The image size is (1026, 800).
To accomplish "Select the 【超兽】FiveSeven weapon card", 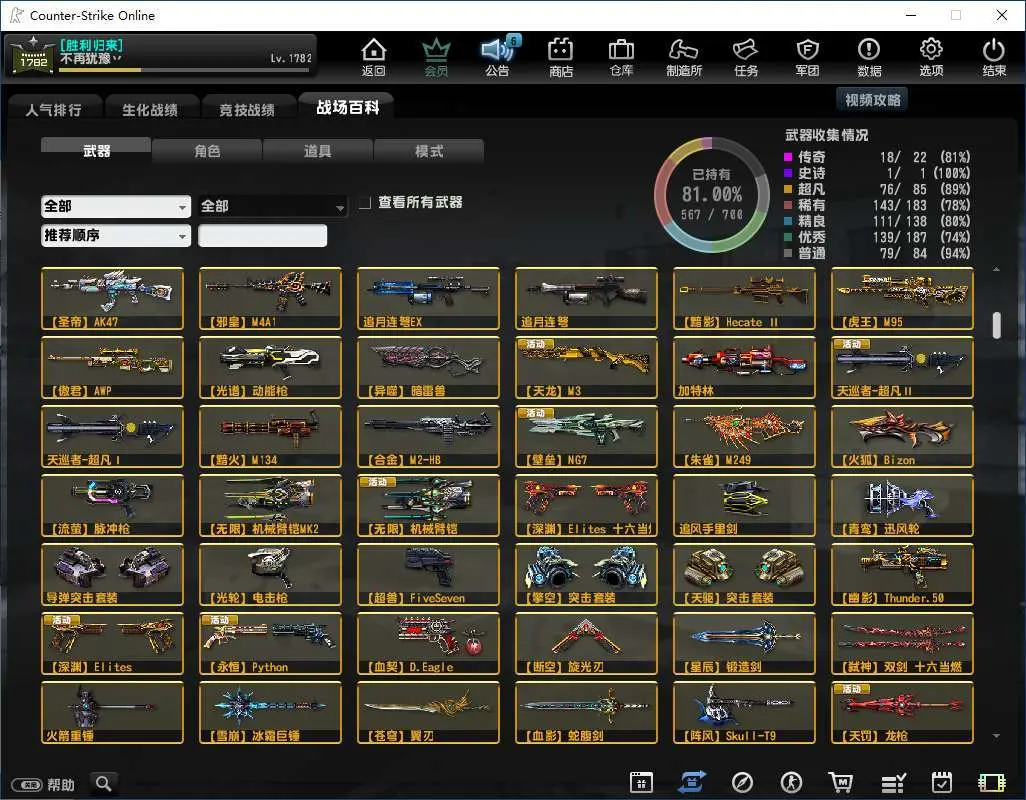I will point(429,574).
